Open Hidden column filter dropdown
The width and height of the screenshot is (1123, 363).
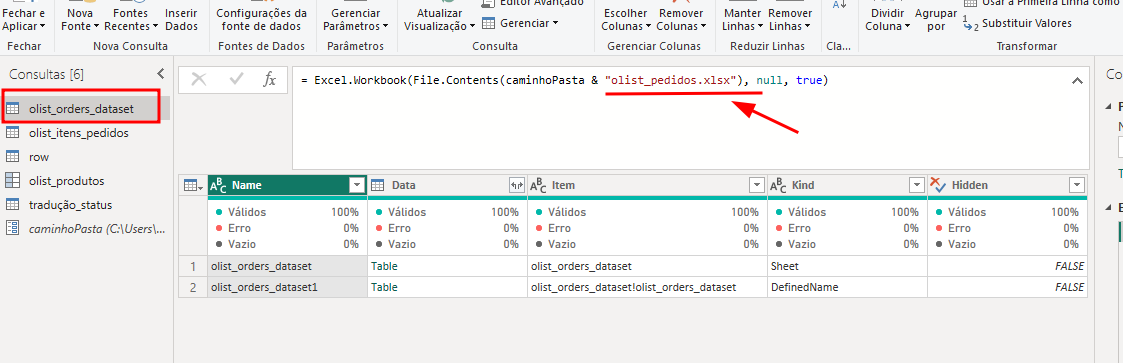click(x=1076, y=185)
